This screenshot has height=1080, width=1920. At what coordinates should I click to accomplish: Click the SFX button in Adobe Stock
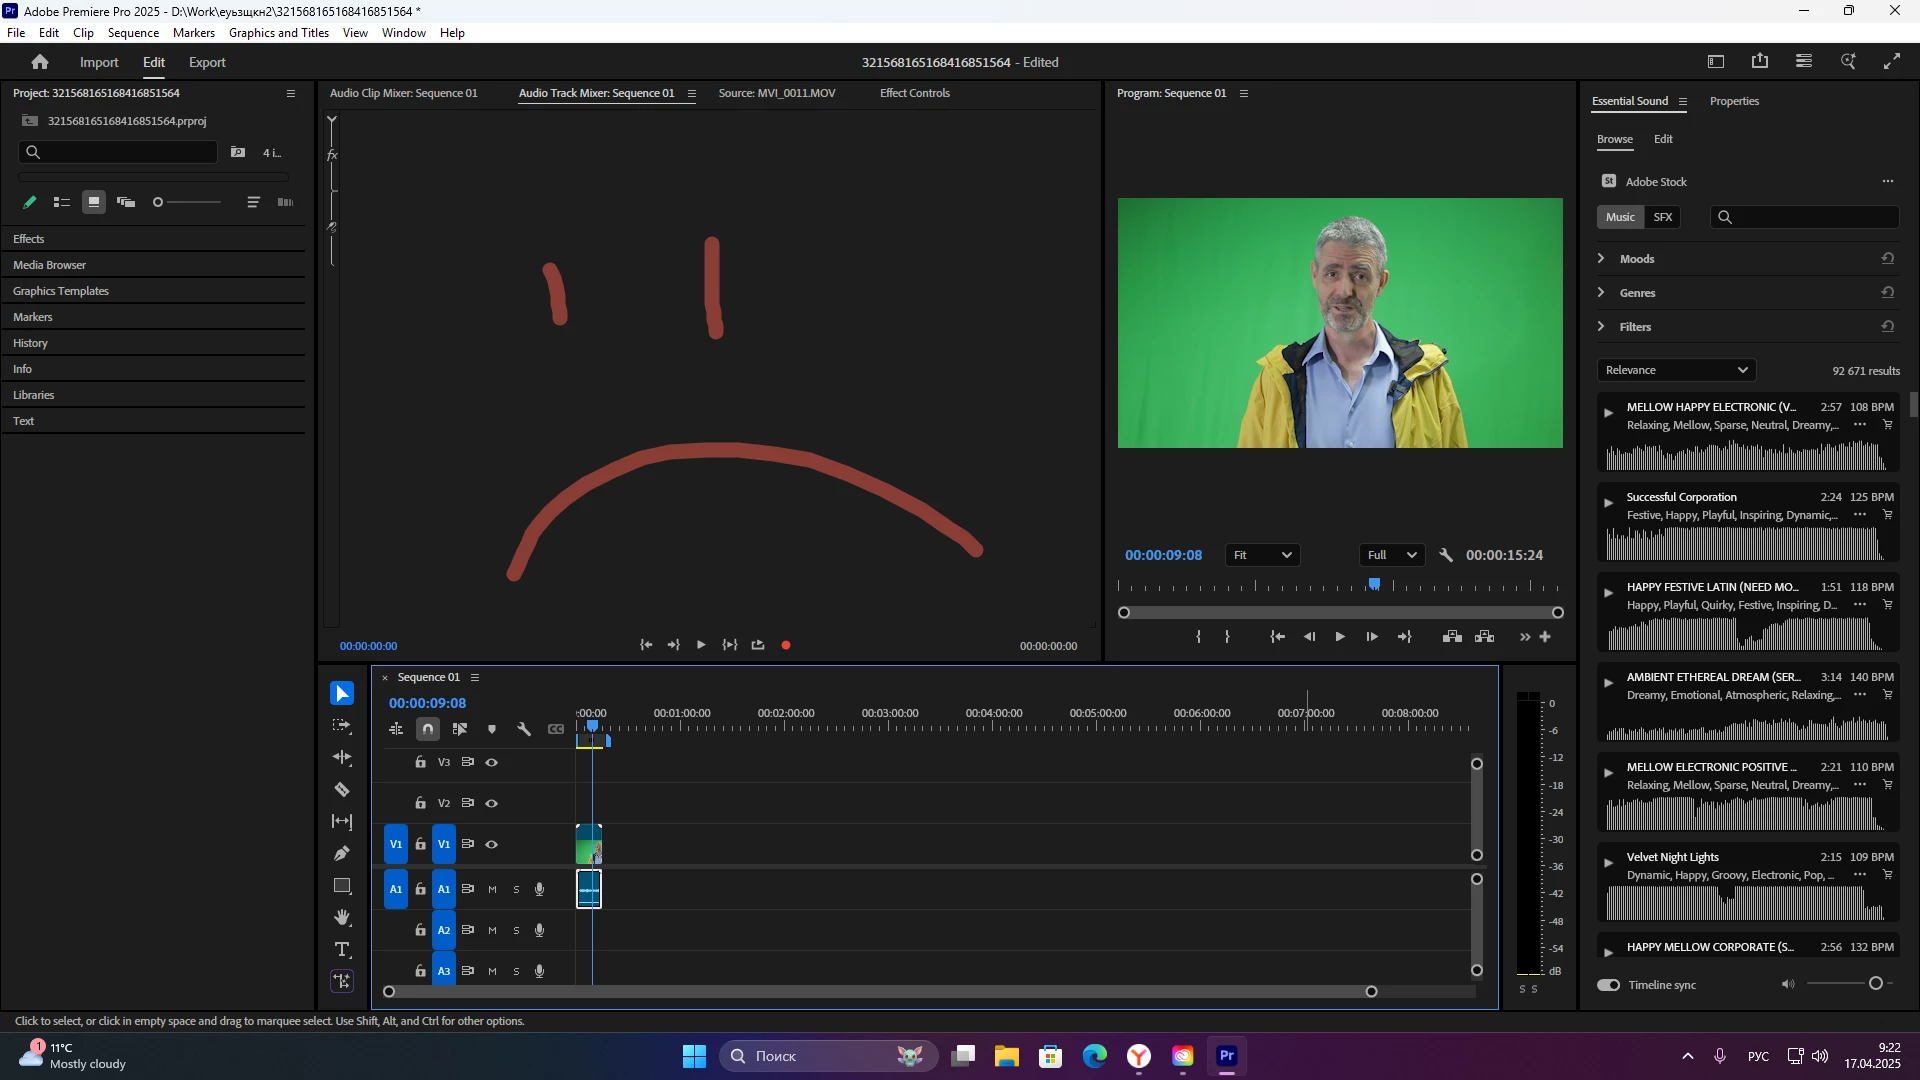pyautogui.click(x=1663, y=217)
